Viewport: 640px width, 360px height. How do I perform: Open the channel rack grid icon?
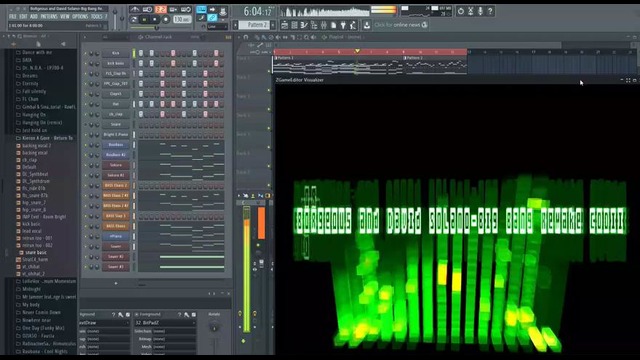pos(294,25)
